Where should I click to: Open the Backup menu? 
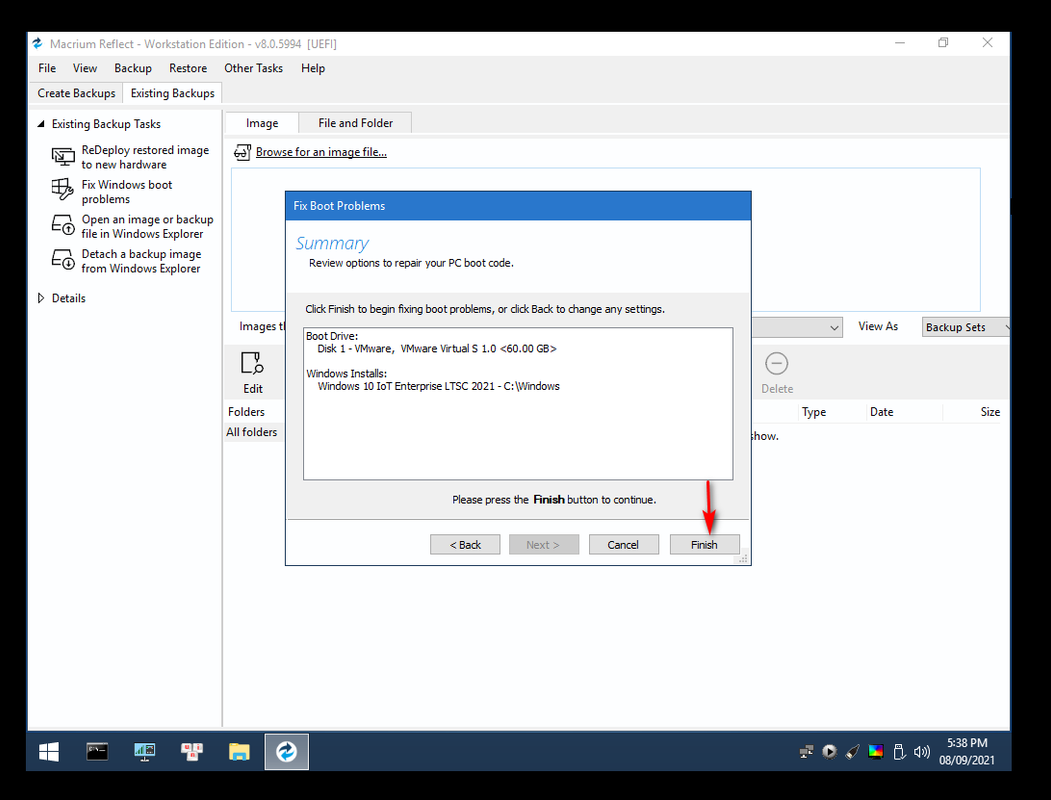click(x=133, y=68)
